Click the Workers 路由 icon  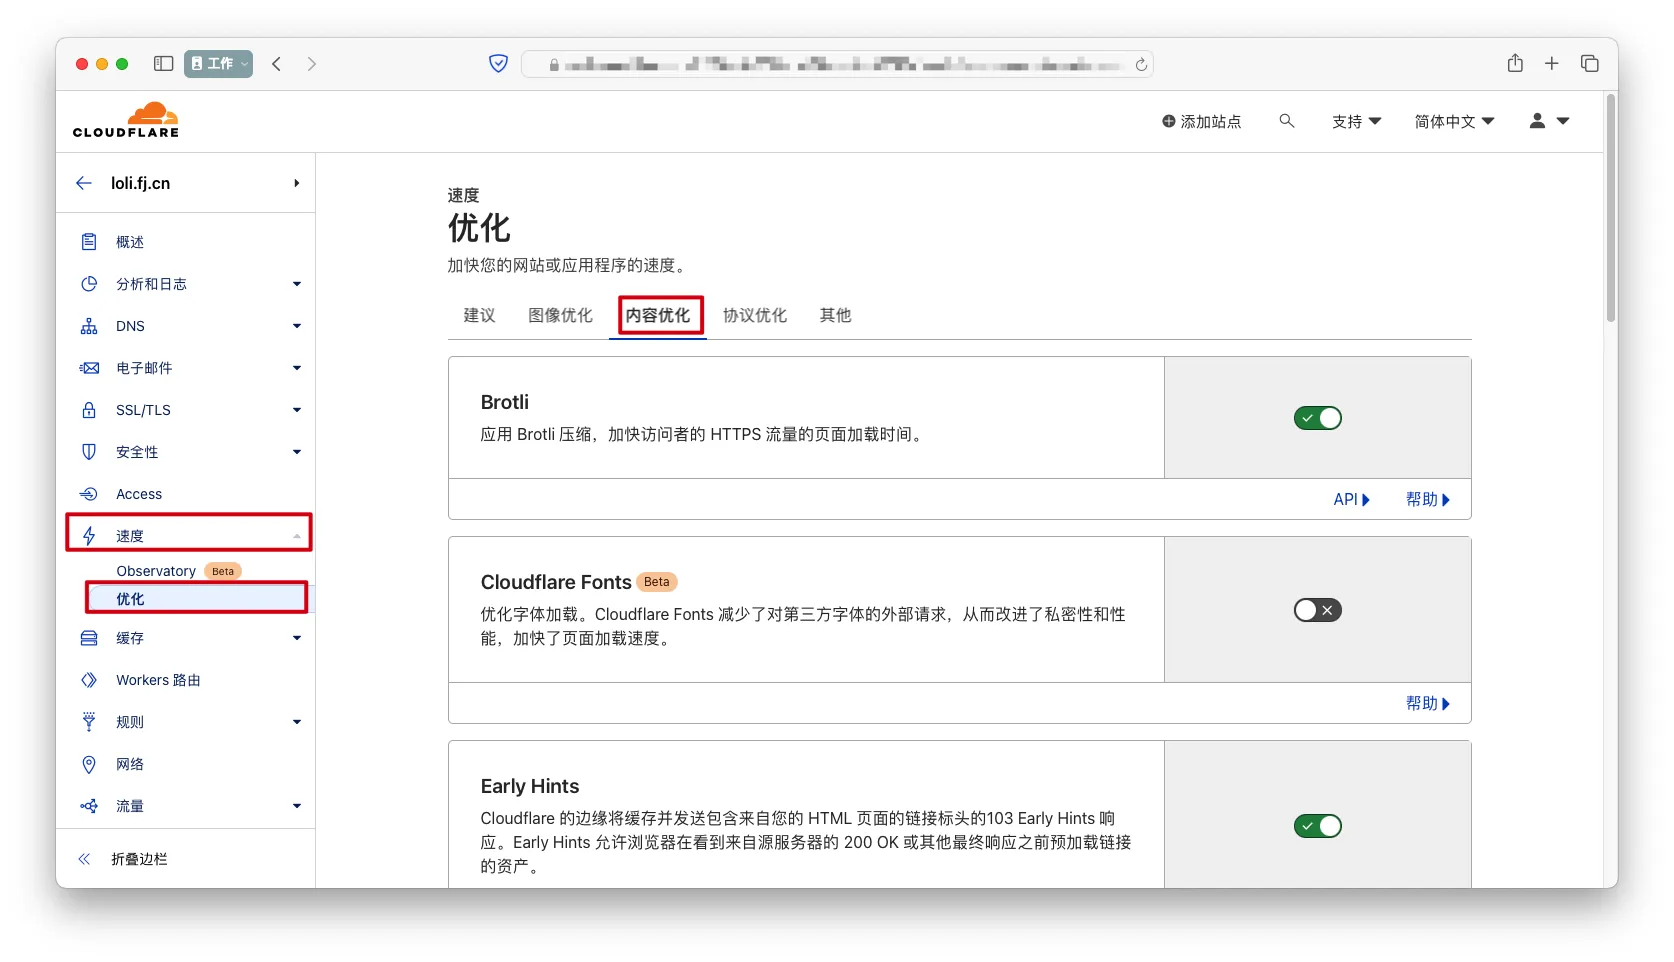click(89, 680)
